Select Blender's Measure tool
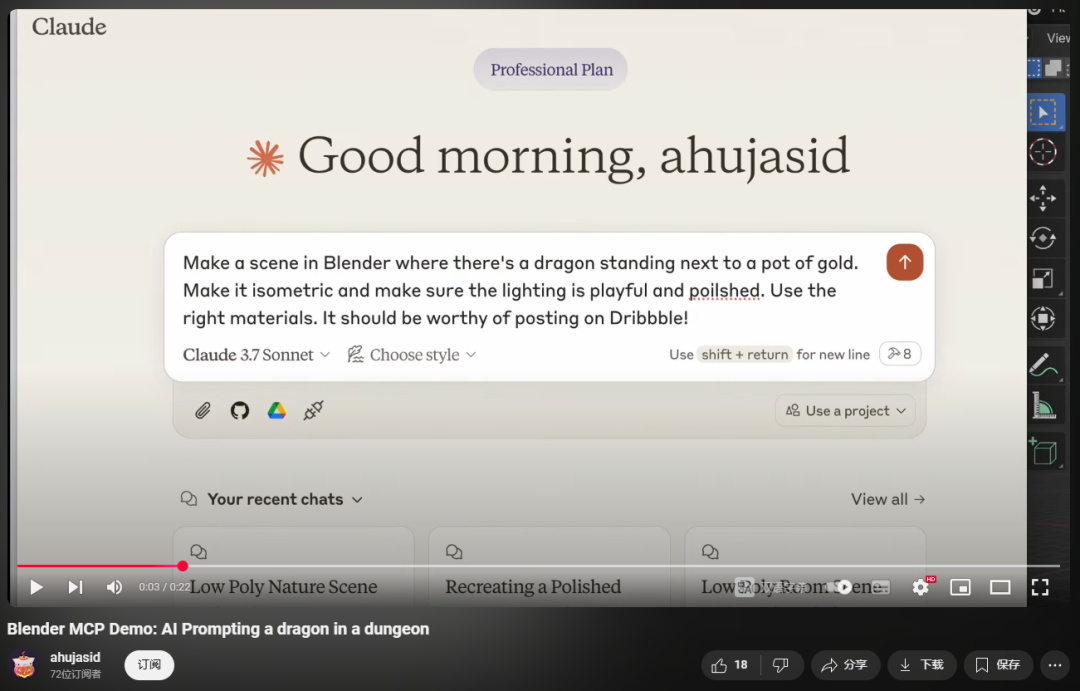The image size is (1080, 691). tap(1043, 405)
